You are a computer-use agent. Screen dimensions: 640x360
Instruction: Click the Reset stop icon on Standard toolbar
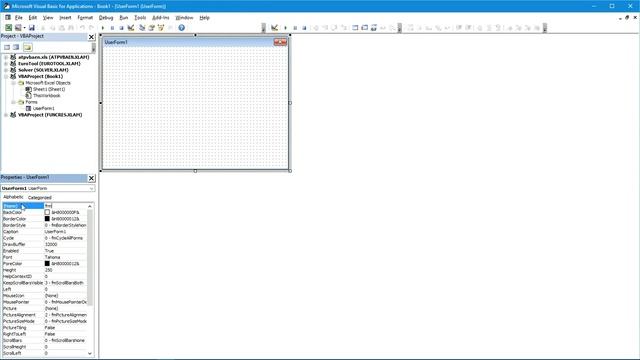pyautogui.click(x=121, y=28)
